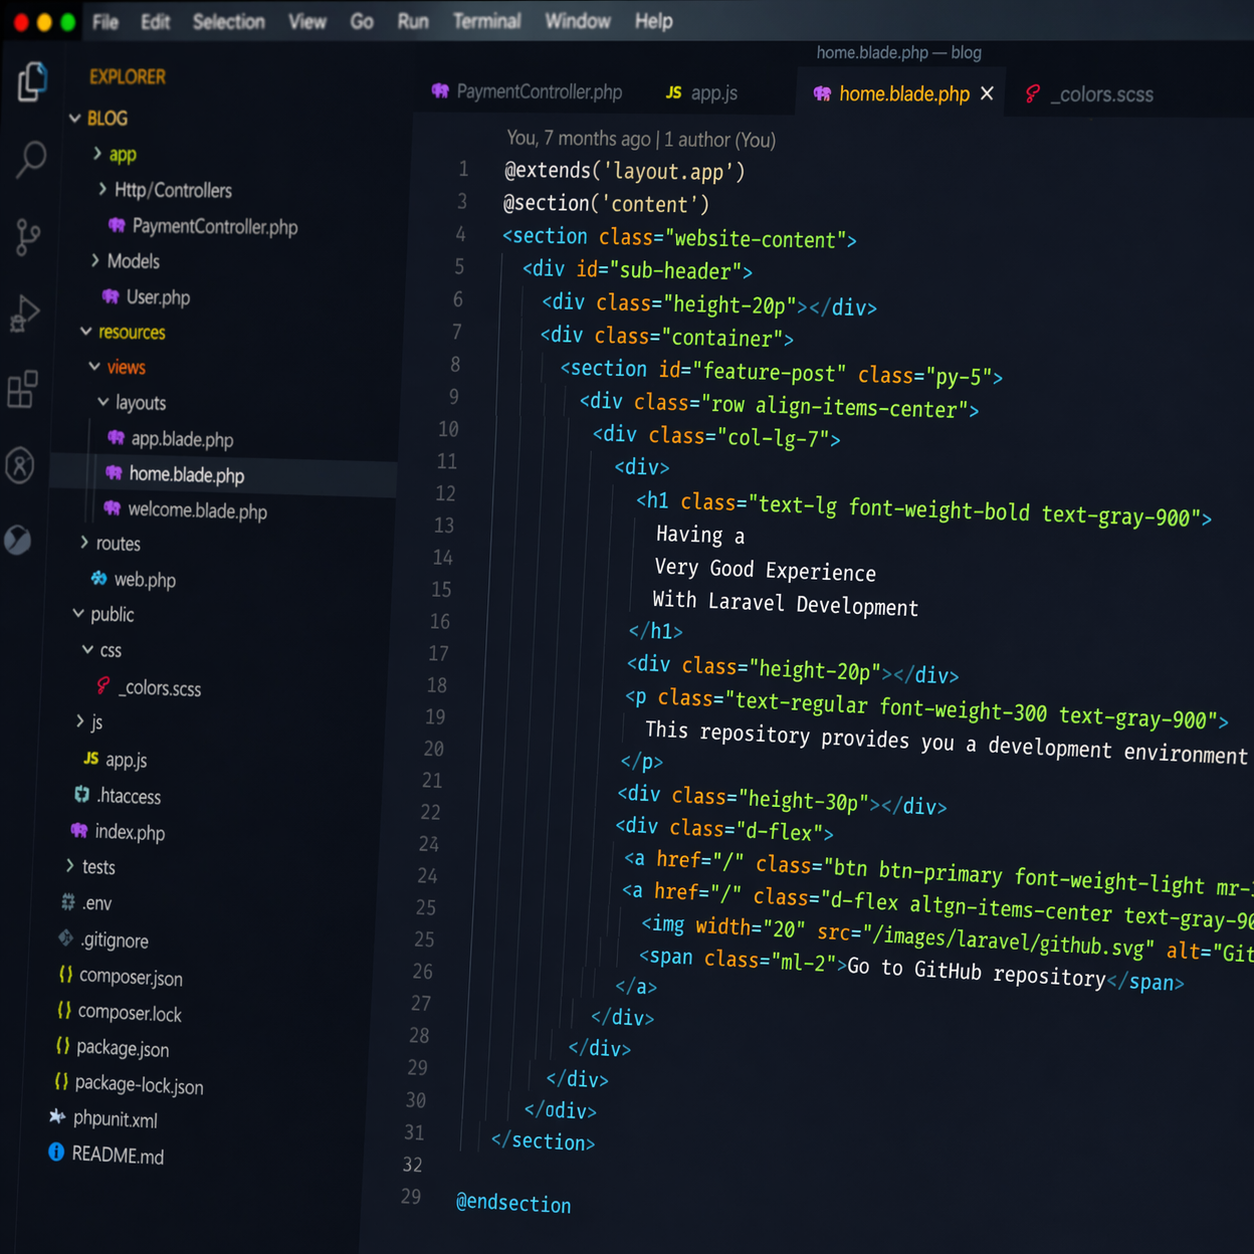Click the accounts icon in activity bar
1254x1254 pixels.
[20, 465]
